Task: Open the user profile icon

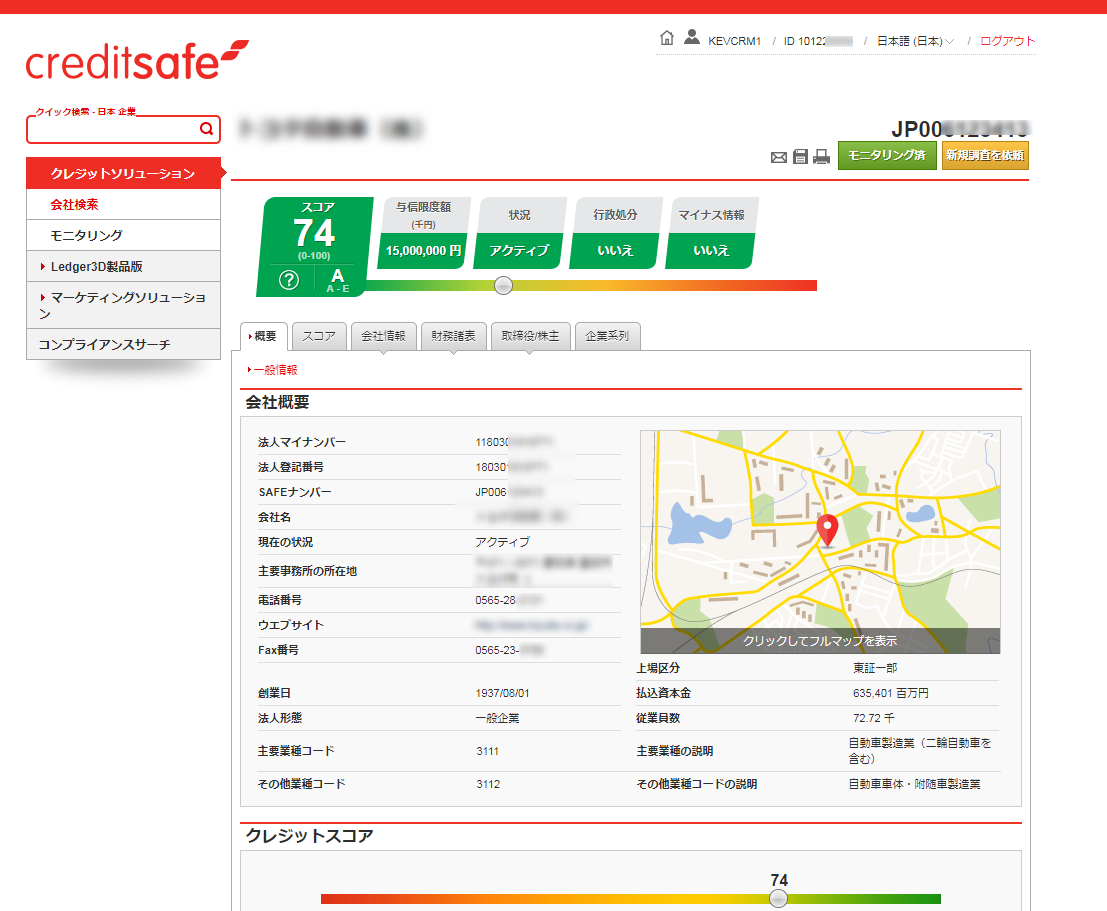Action: [692, 37]
